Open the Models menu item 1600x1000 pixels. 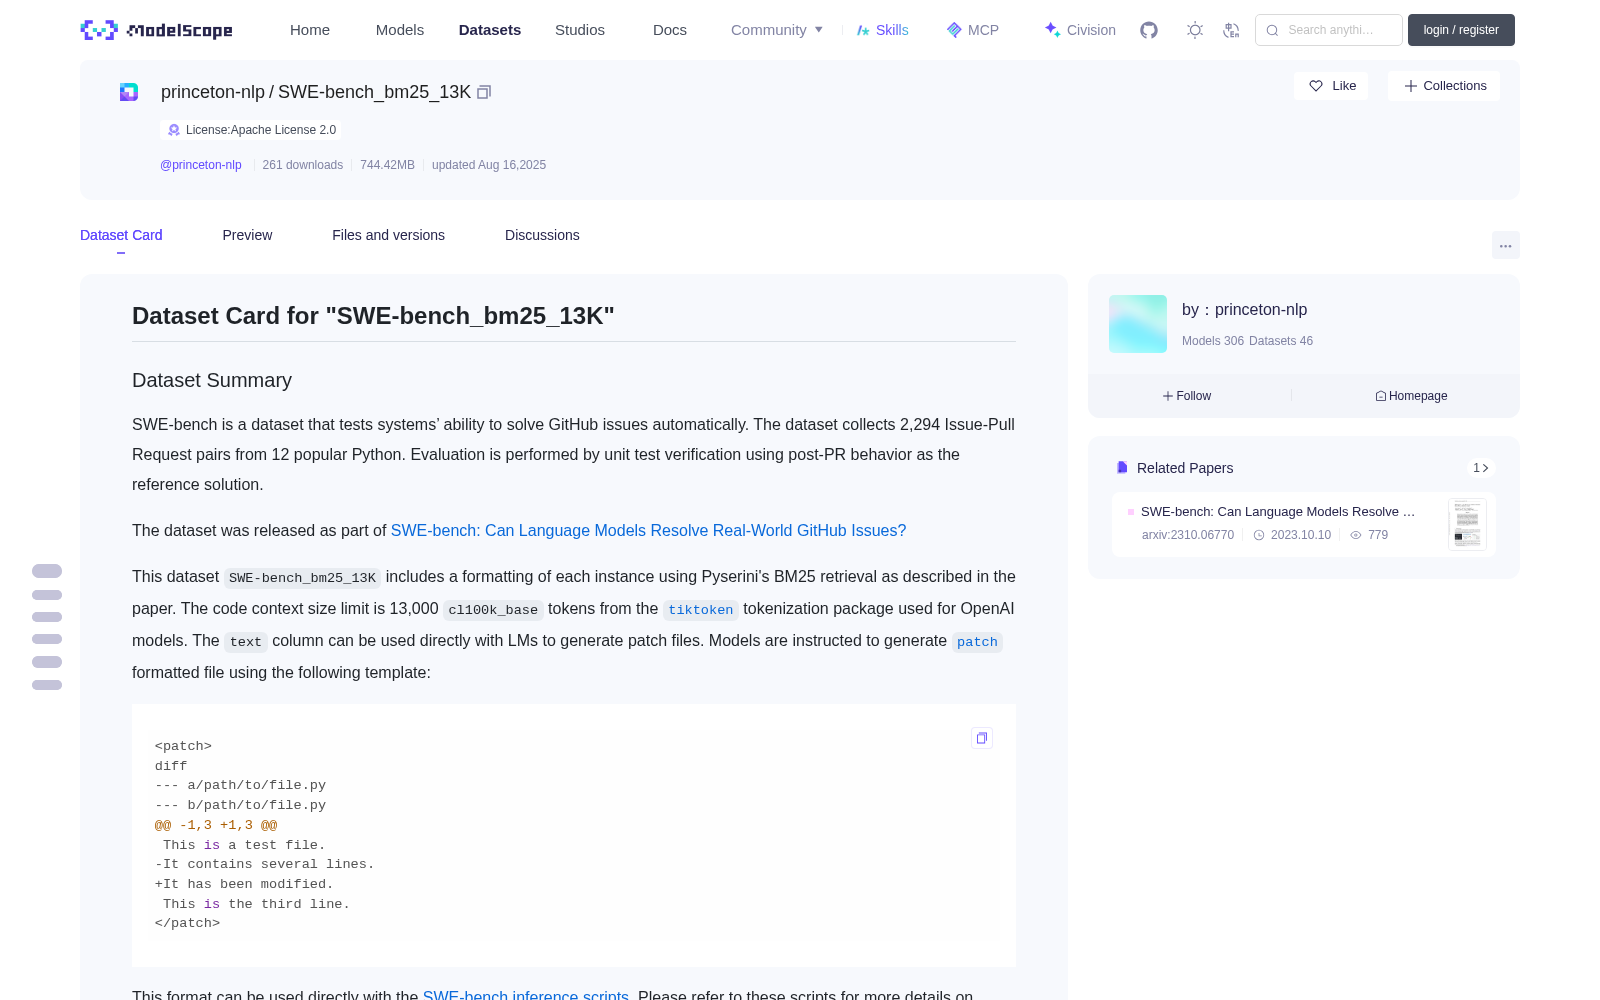click(400, 30)
